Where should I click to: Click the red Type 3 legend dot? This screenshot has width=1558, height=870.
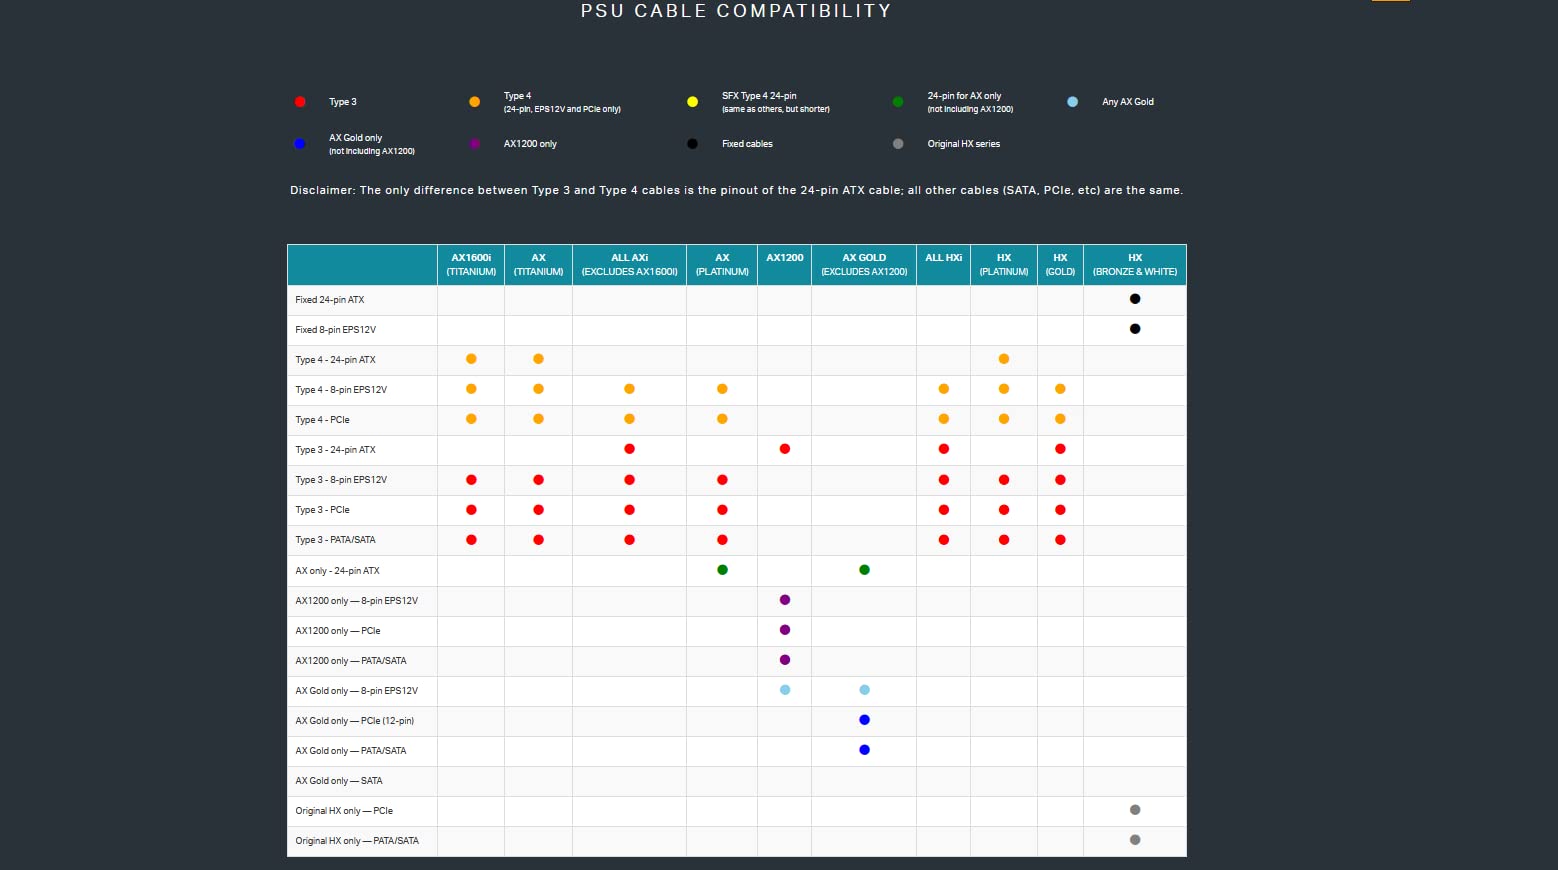coord(300,102)
